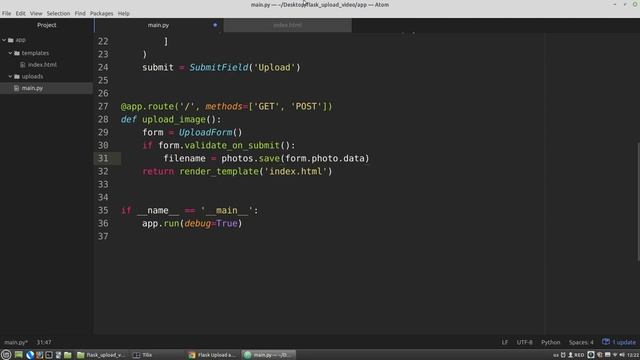Image resolution: width=640 pixels, height=360 pixels.
Task: Click the 12:22 clock in system tray
Action: point(633,355)
